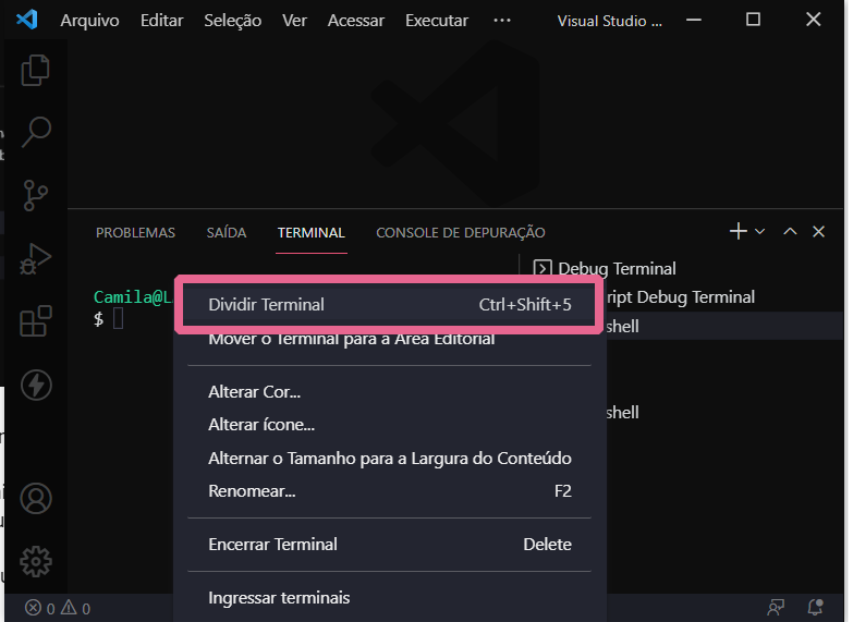
Task: Open the Accounts icon near the bottom
Action: click(35, 498)
